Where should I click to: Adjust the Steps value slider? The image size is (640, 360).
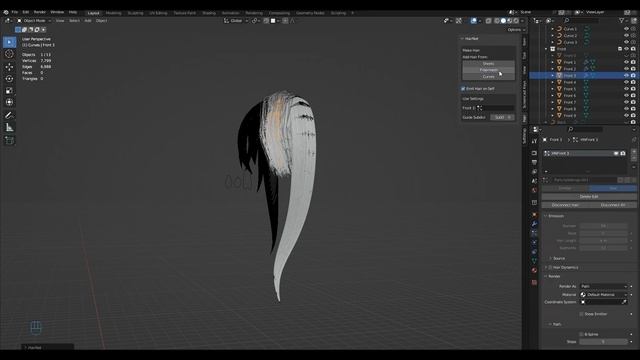[603, 342]
